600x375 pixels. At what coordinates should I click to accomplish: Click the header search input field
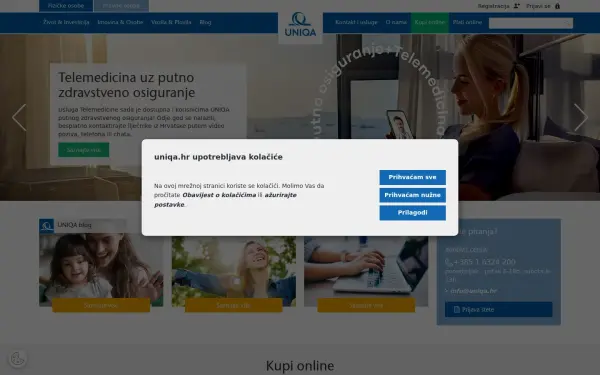point(531,23)
